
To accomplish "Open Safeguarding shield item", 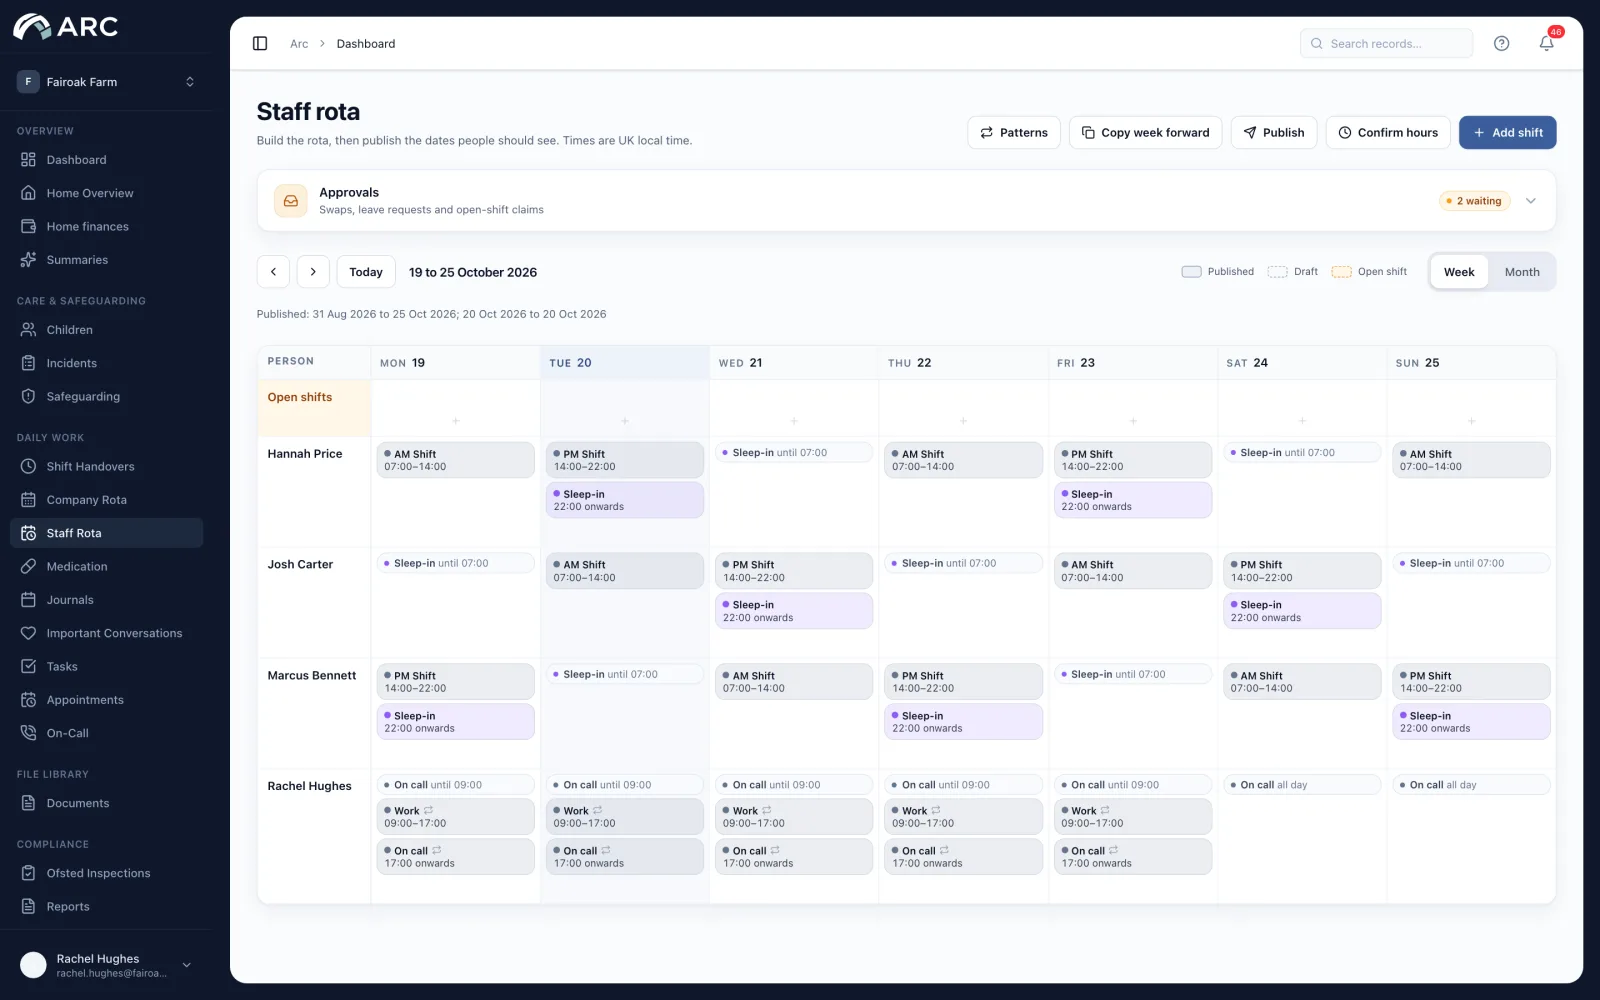I will (107, 397).
